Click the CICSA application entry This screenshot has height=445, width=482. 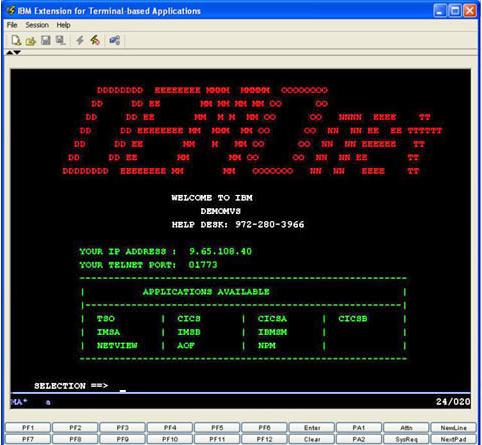click(x=272, y=319)
